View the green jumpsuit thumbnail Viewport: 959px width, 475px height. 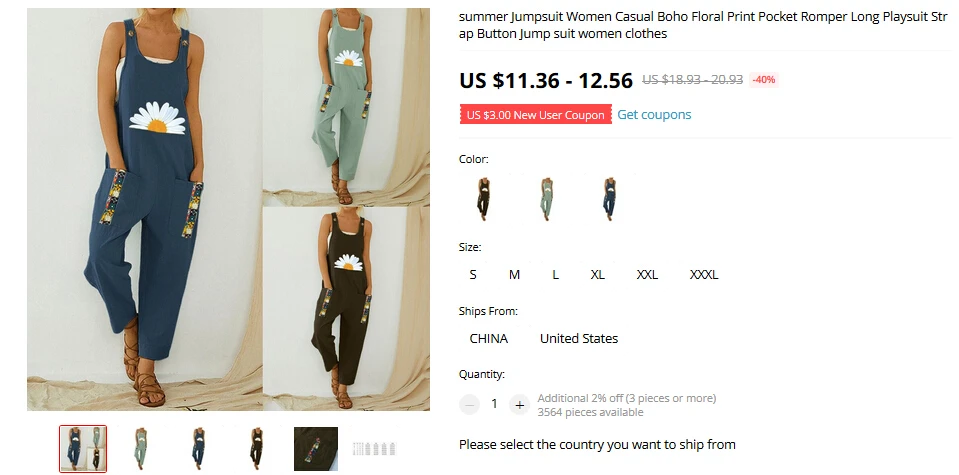(x=141, y=449)
